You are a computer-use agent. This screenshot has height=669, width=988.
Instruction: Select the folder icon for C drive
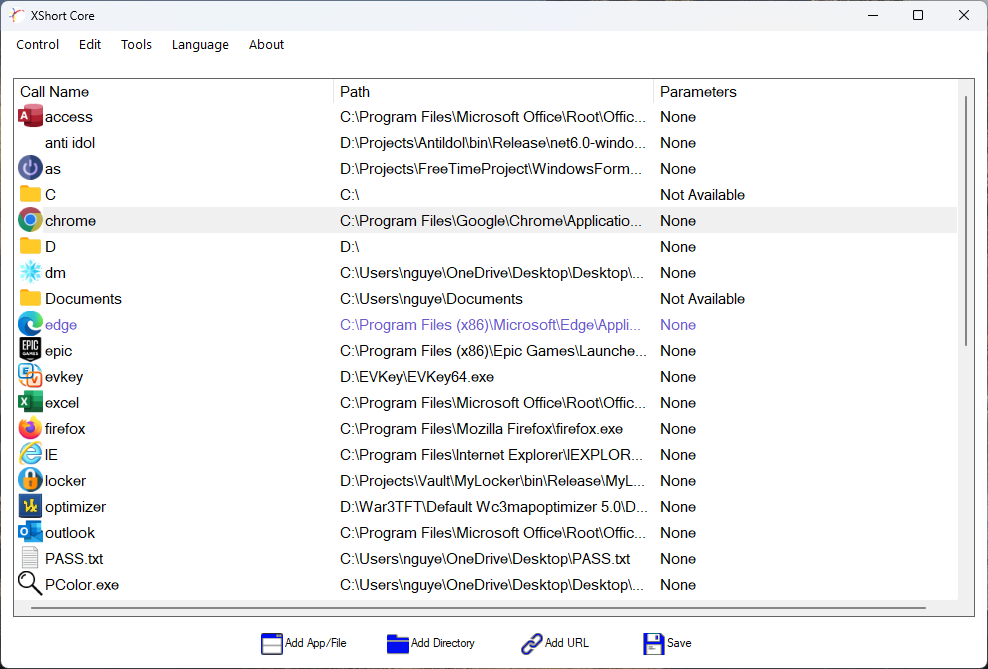[30, 194]
